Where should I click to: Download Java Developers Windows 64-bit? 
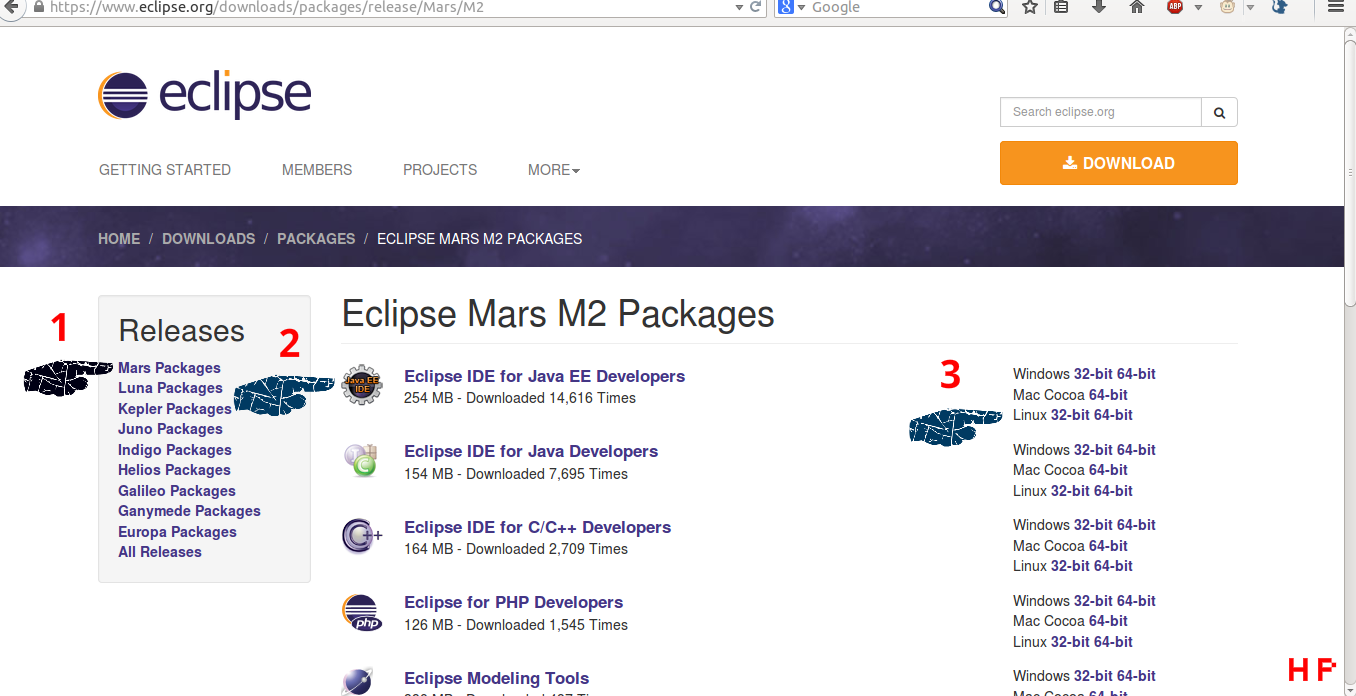point(1136,450)
